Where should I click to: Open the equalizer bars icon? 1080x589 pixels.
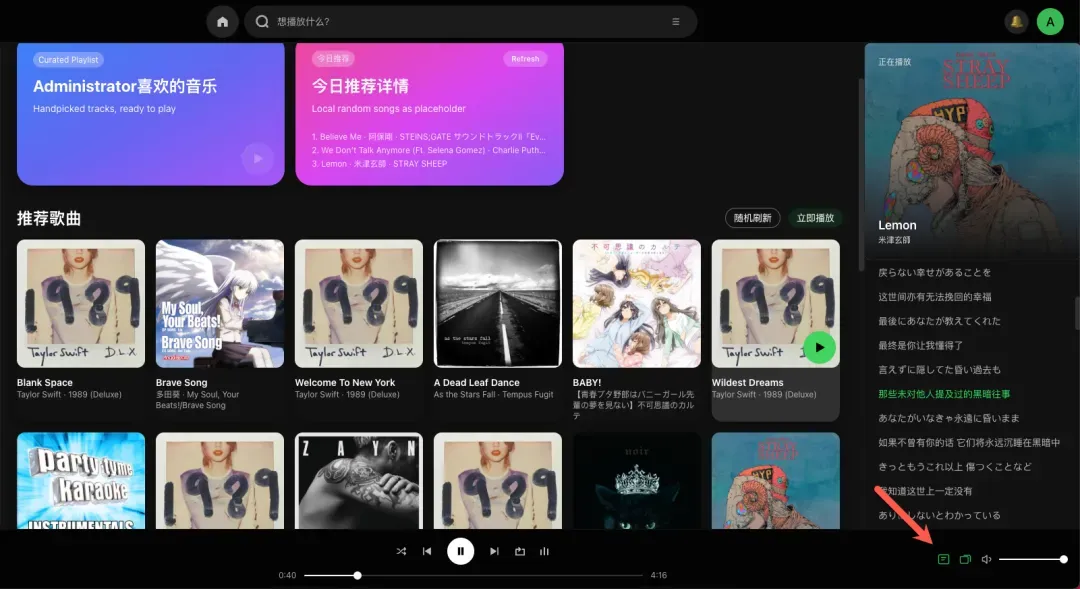pos(545,551)
